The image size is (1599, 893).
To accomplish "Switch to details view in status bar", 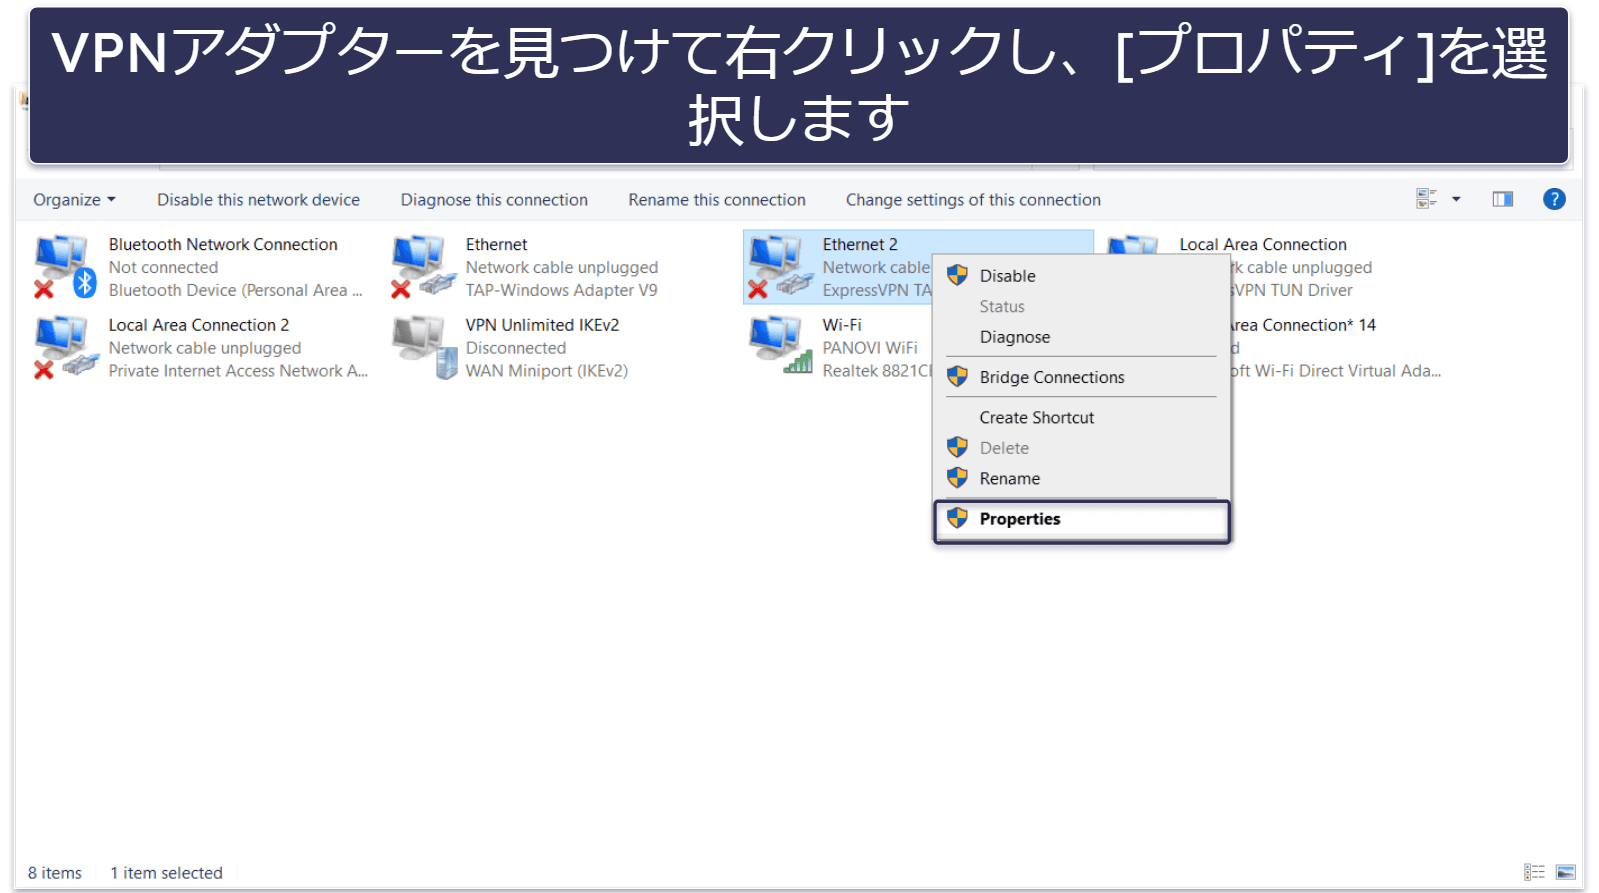I will (1534, 872).
